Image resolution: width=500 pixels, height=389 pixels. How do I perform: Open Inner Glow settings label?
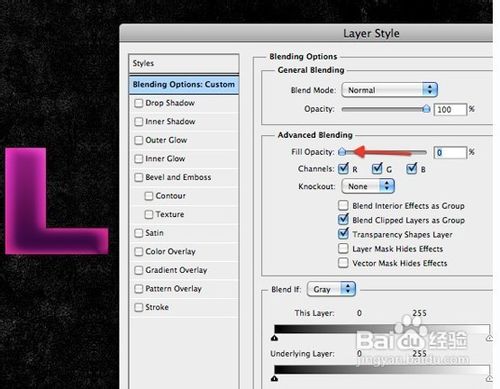click(x=165, y=159)
